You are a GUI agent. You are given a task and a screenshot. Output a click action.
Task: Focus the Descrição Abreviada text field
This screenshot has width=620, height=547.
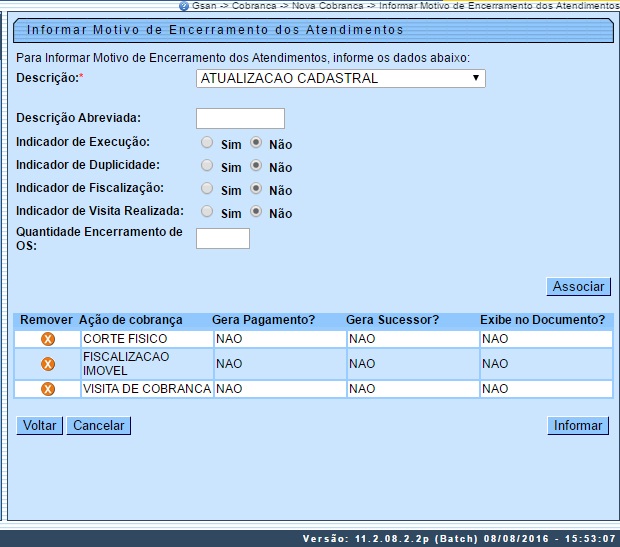pos(240,119)
